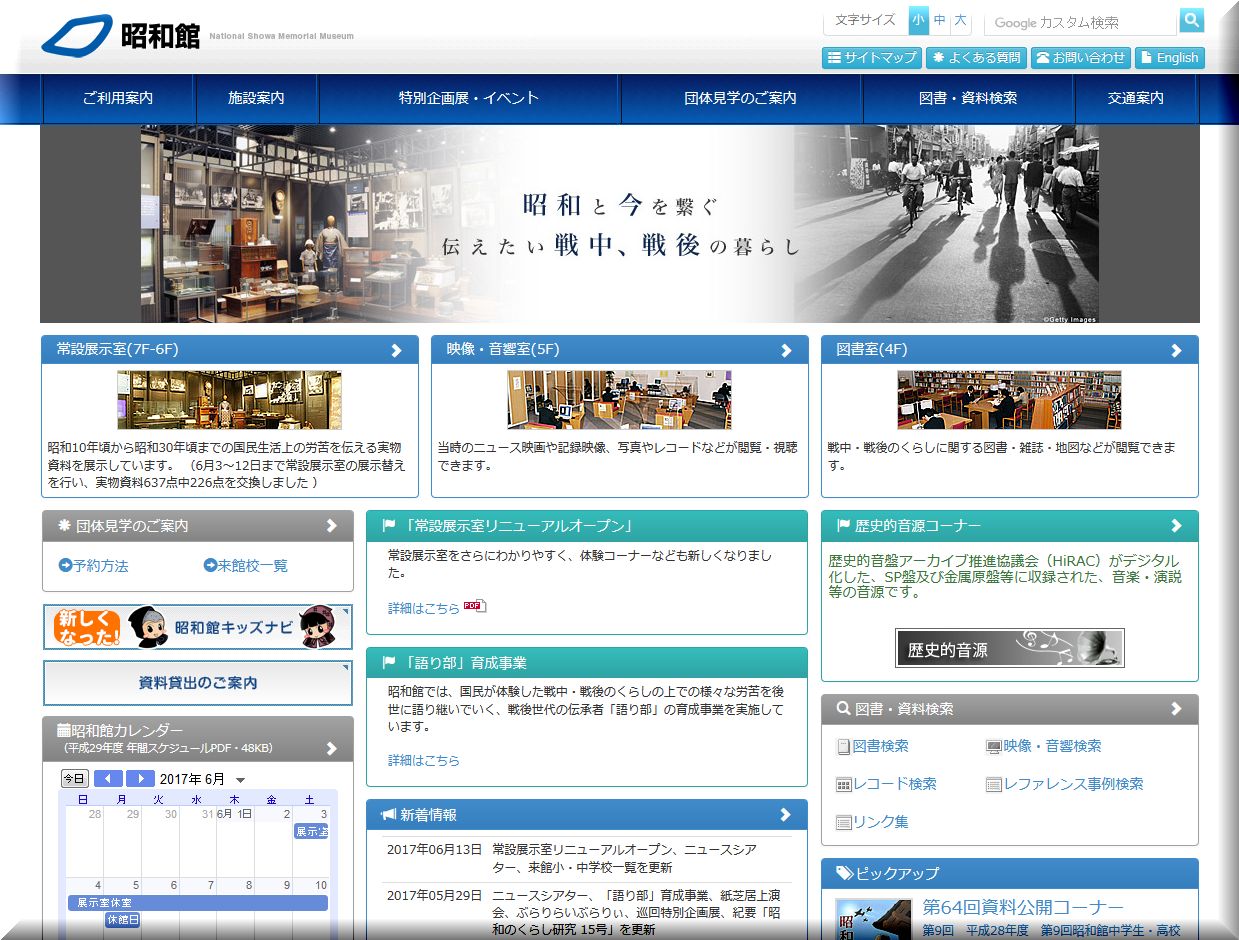This screenshot has width=1239, height=940.
Task: Click calendar 今日 button
Action: coord(75,779)
